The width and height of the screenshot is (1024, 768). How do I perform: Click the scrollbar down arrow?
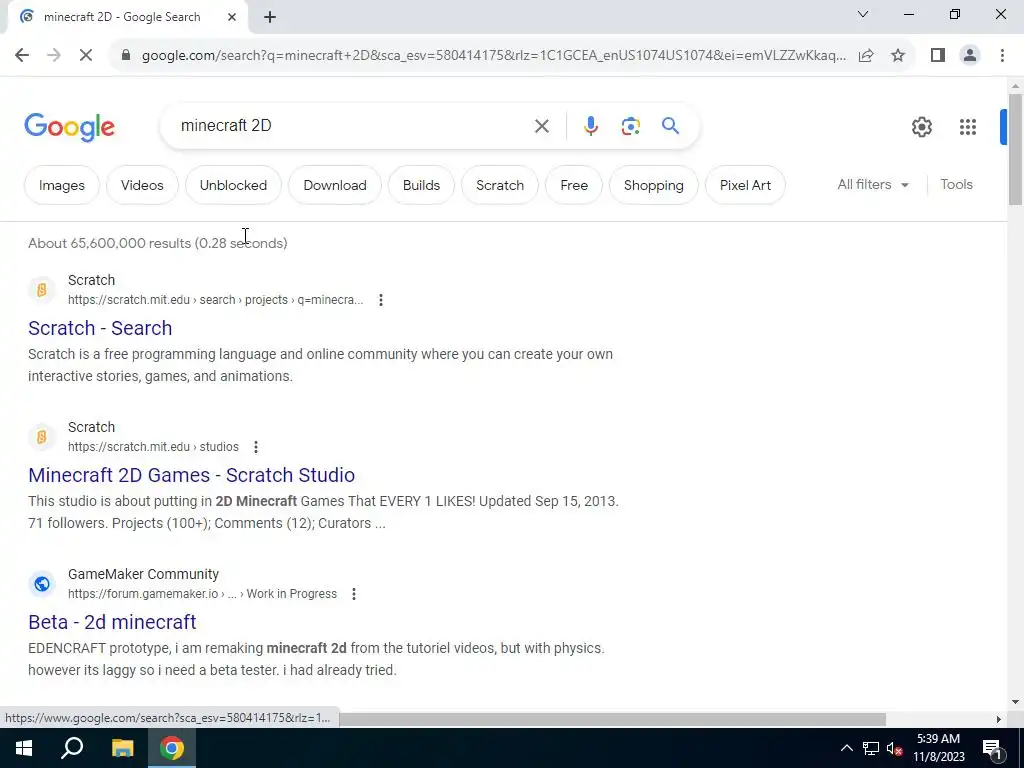tap(1015, 702)
